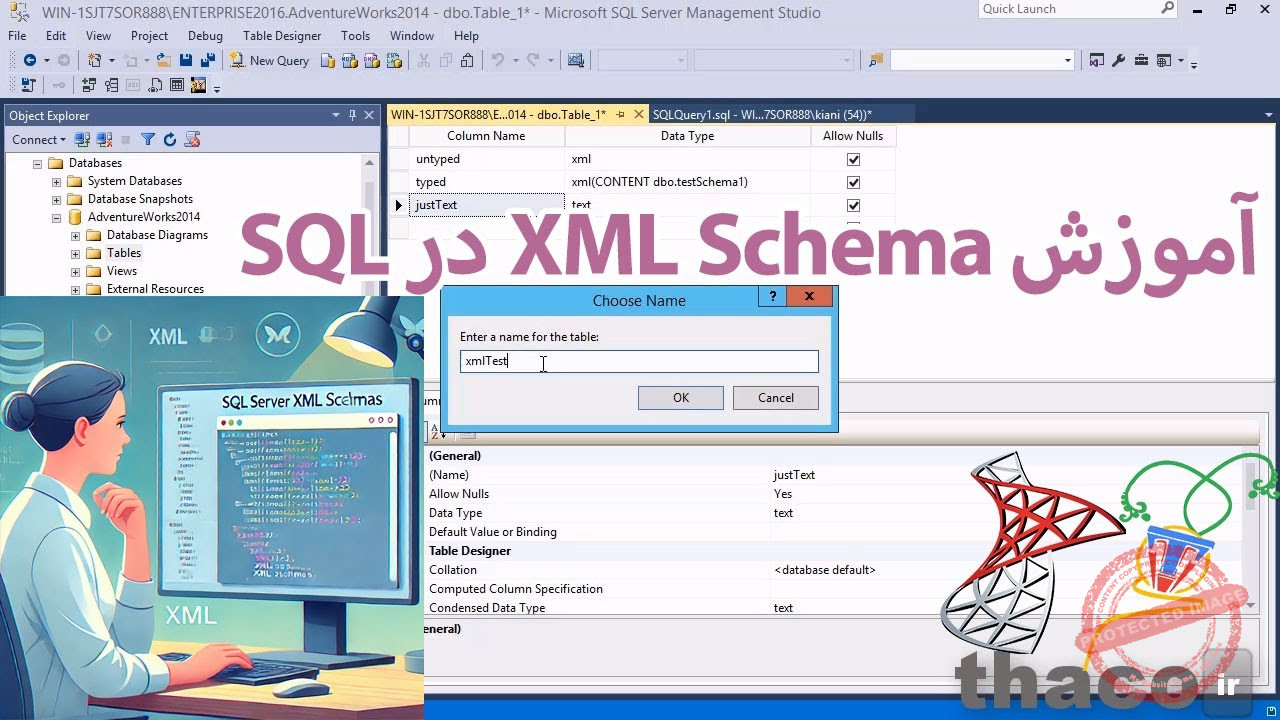Click the Undo icon on the toolbar
The image size is (1280, 720).
pos(495,60)
